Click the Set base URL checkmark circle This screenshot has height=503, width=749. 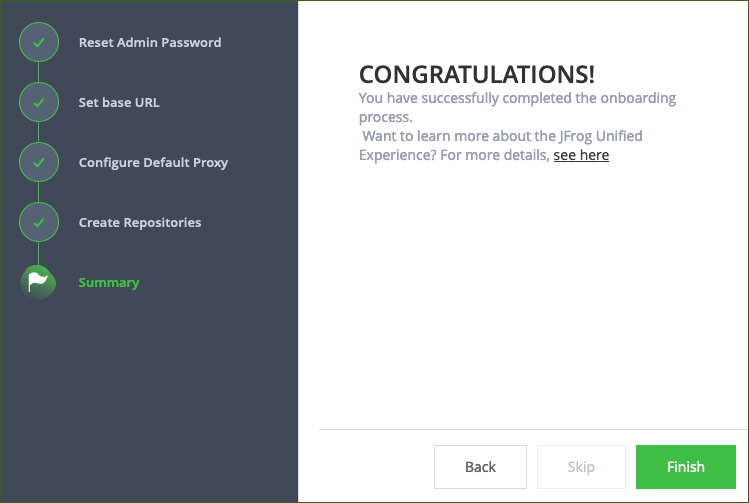[x=39, y=102]
